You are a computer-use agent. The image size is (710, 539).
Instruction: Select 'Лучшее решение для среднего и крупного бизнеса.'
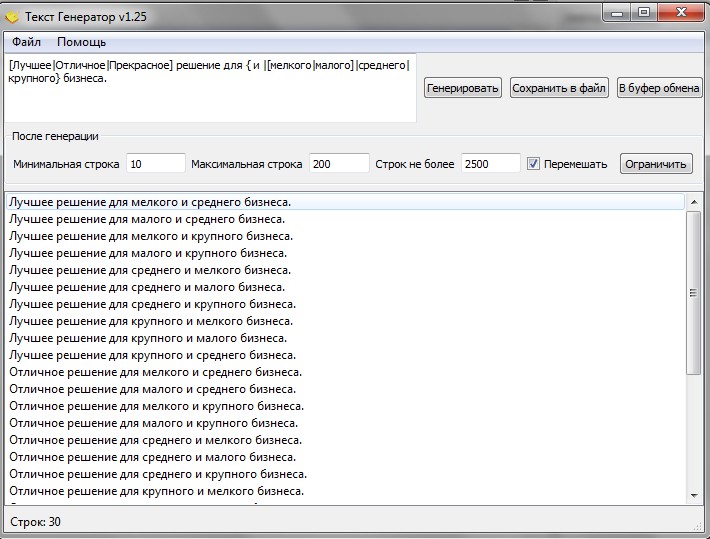tap(346, 304)
